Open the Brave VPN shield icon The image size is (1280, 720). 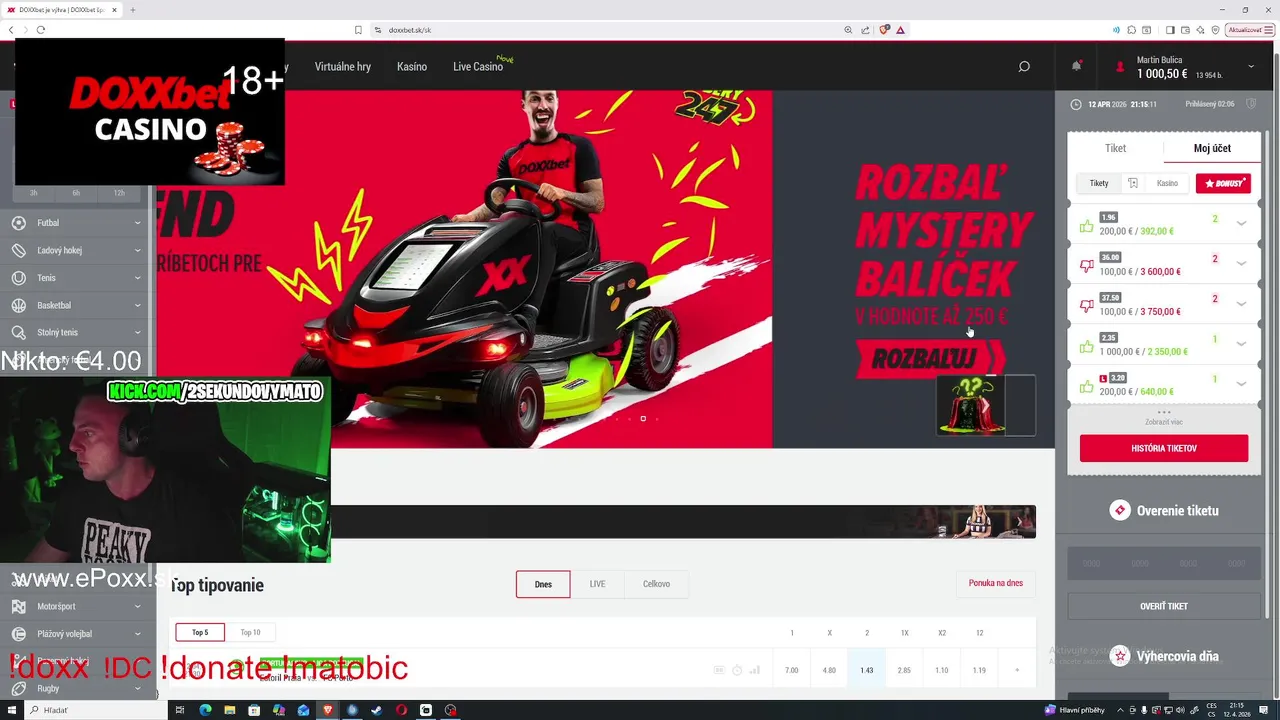[1215, 30]
